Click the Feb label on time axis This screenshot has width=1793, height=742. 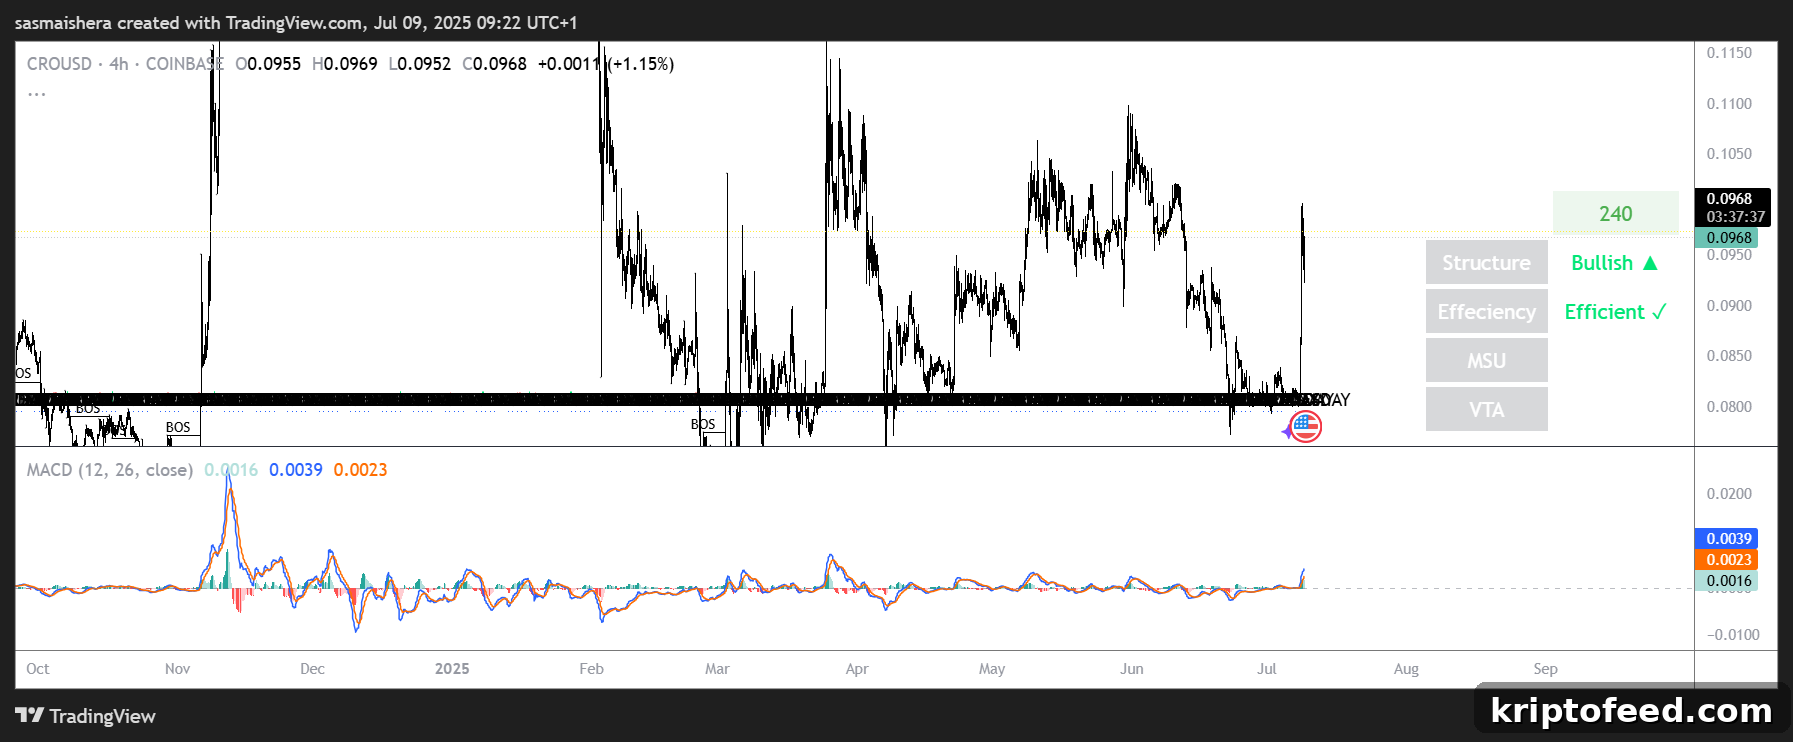[x=591, y=669]
